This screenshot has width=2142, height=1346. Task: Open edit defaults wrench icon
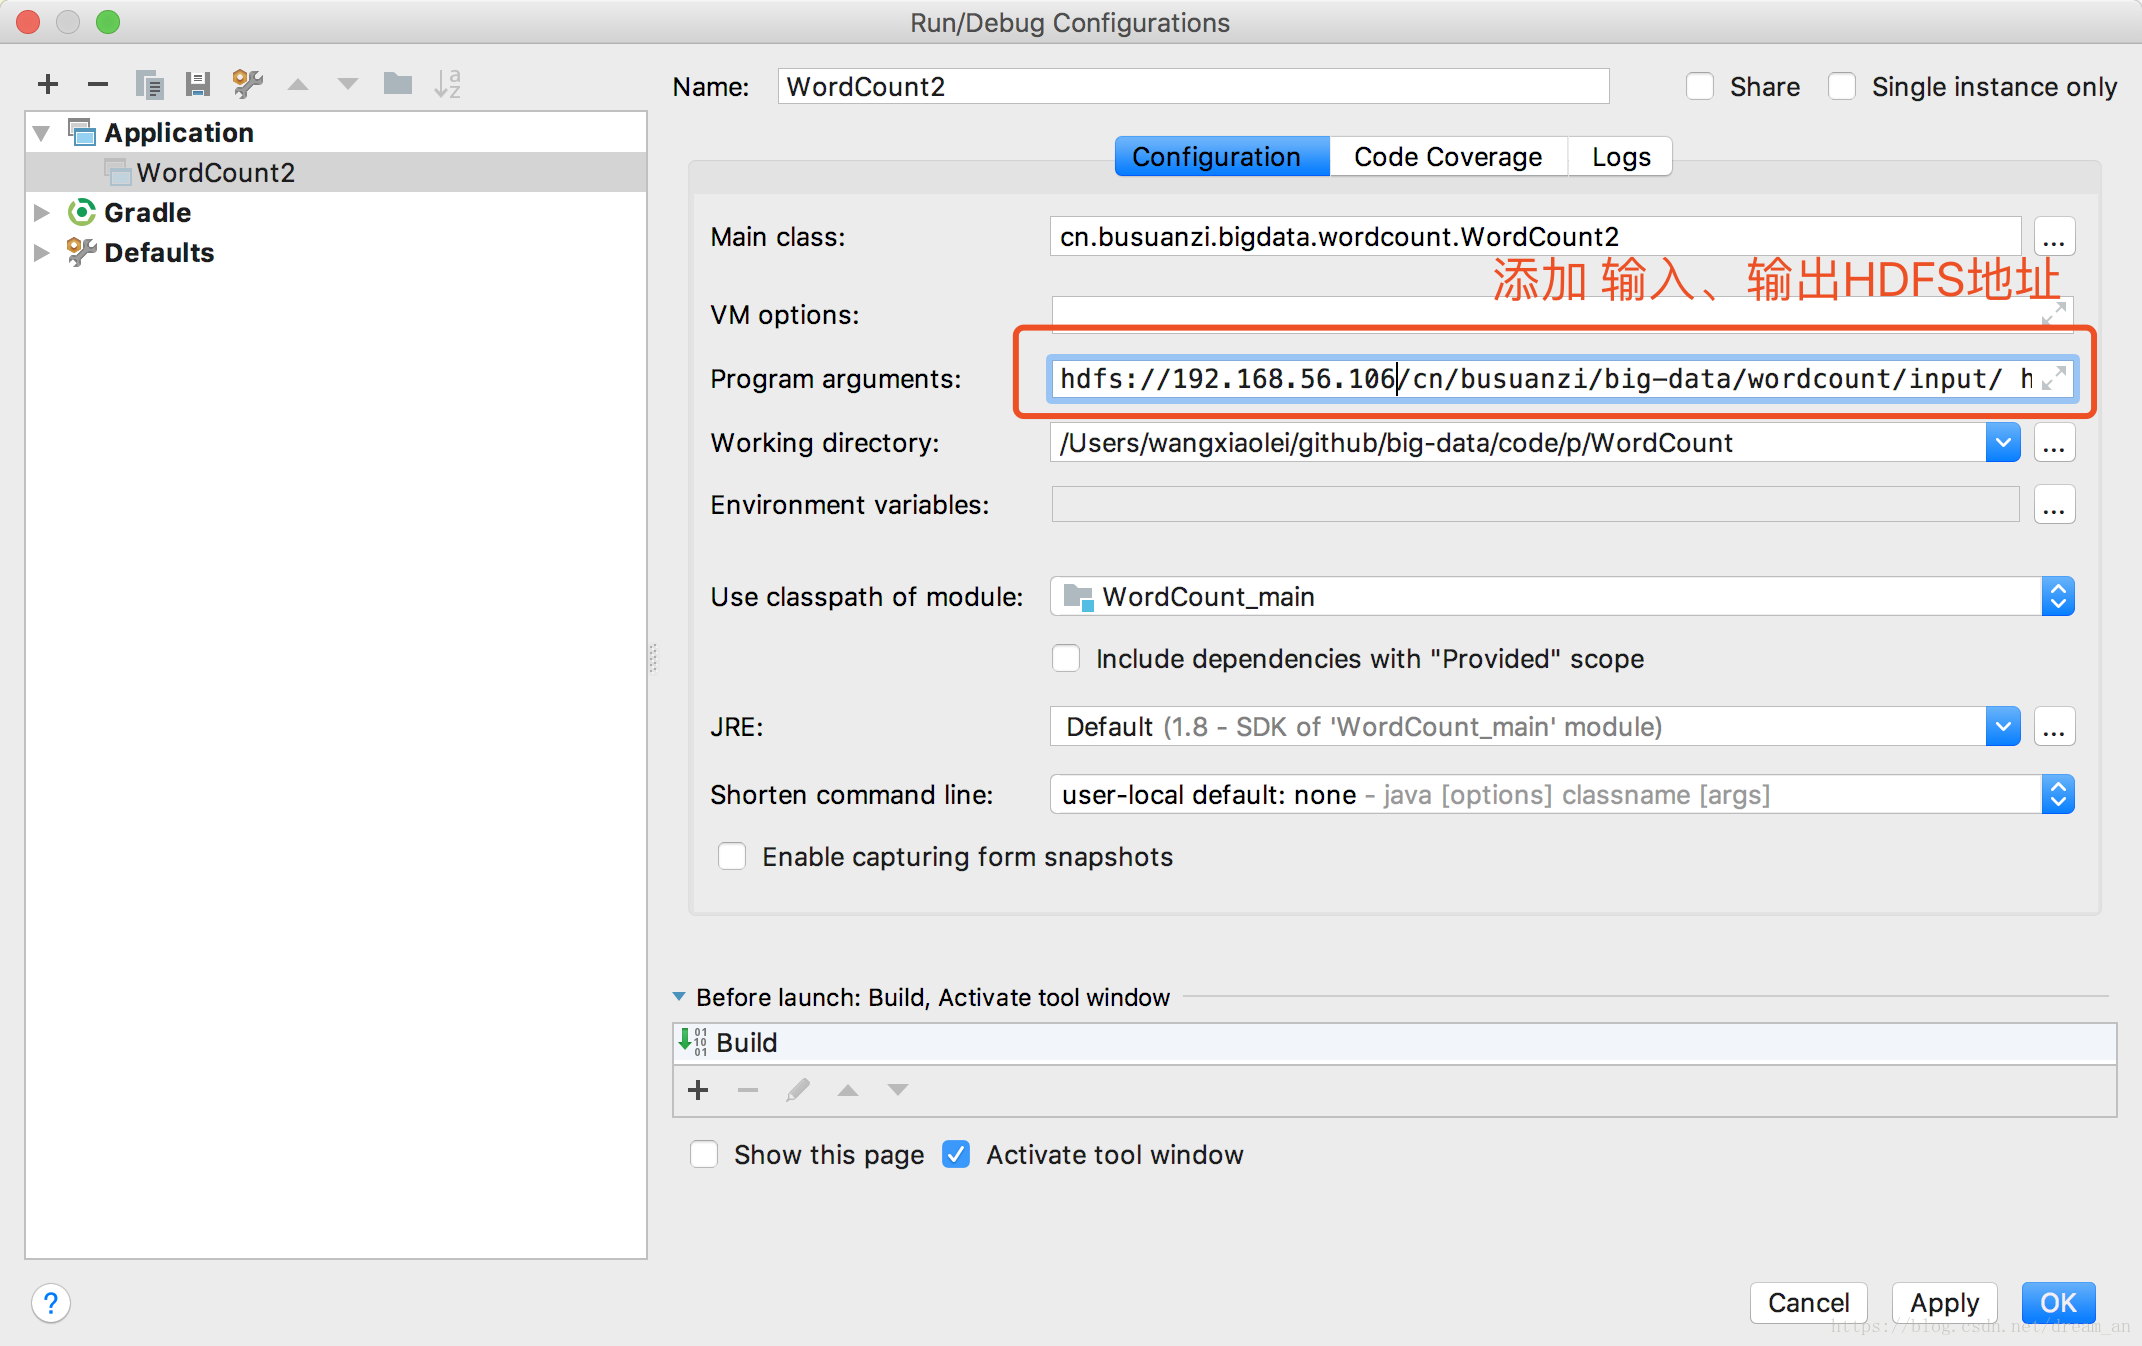[247, 85]
